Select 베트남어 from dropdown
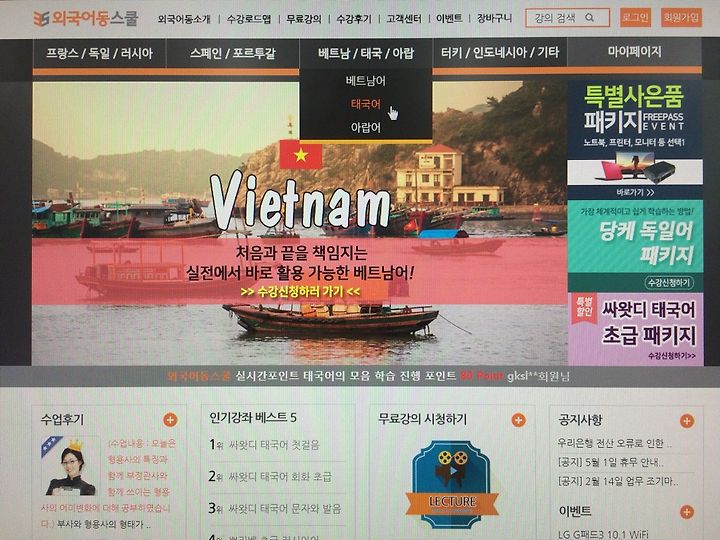The image size is (720, 540). 366,81
